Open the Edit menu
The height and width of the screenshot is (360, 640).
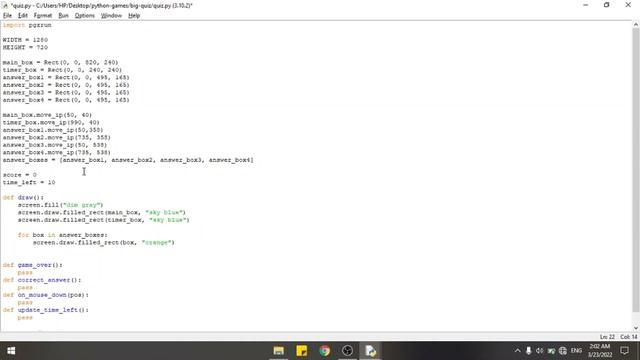[22, 16]
